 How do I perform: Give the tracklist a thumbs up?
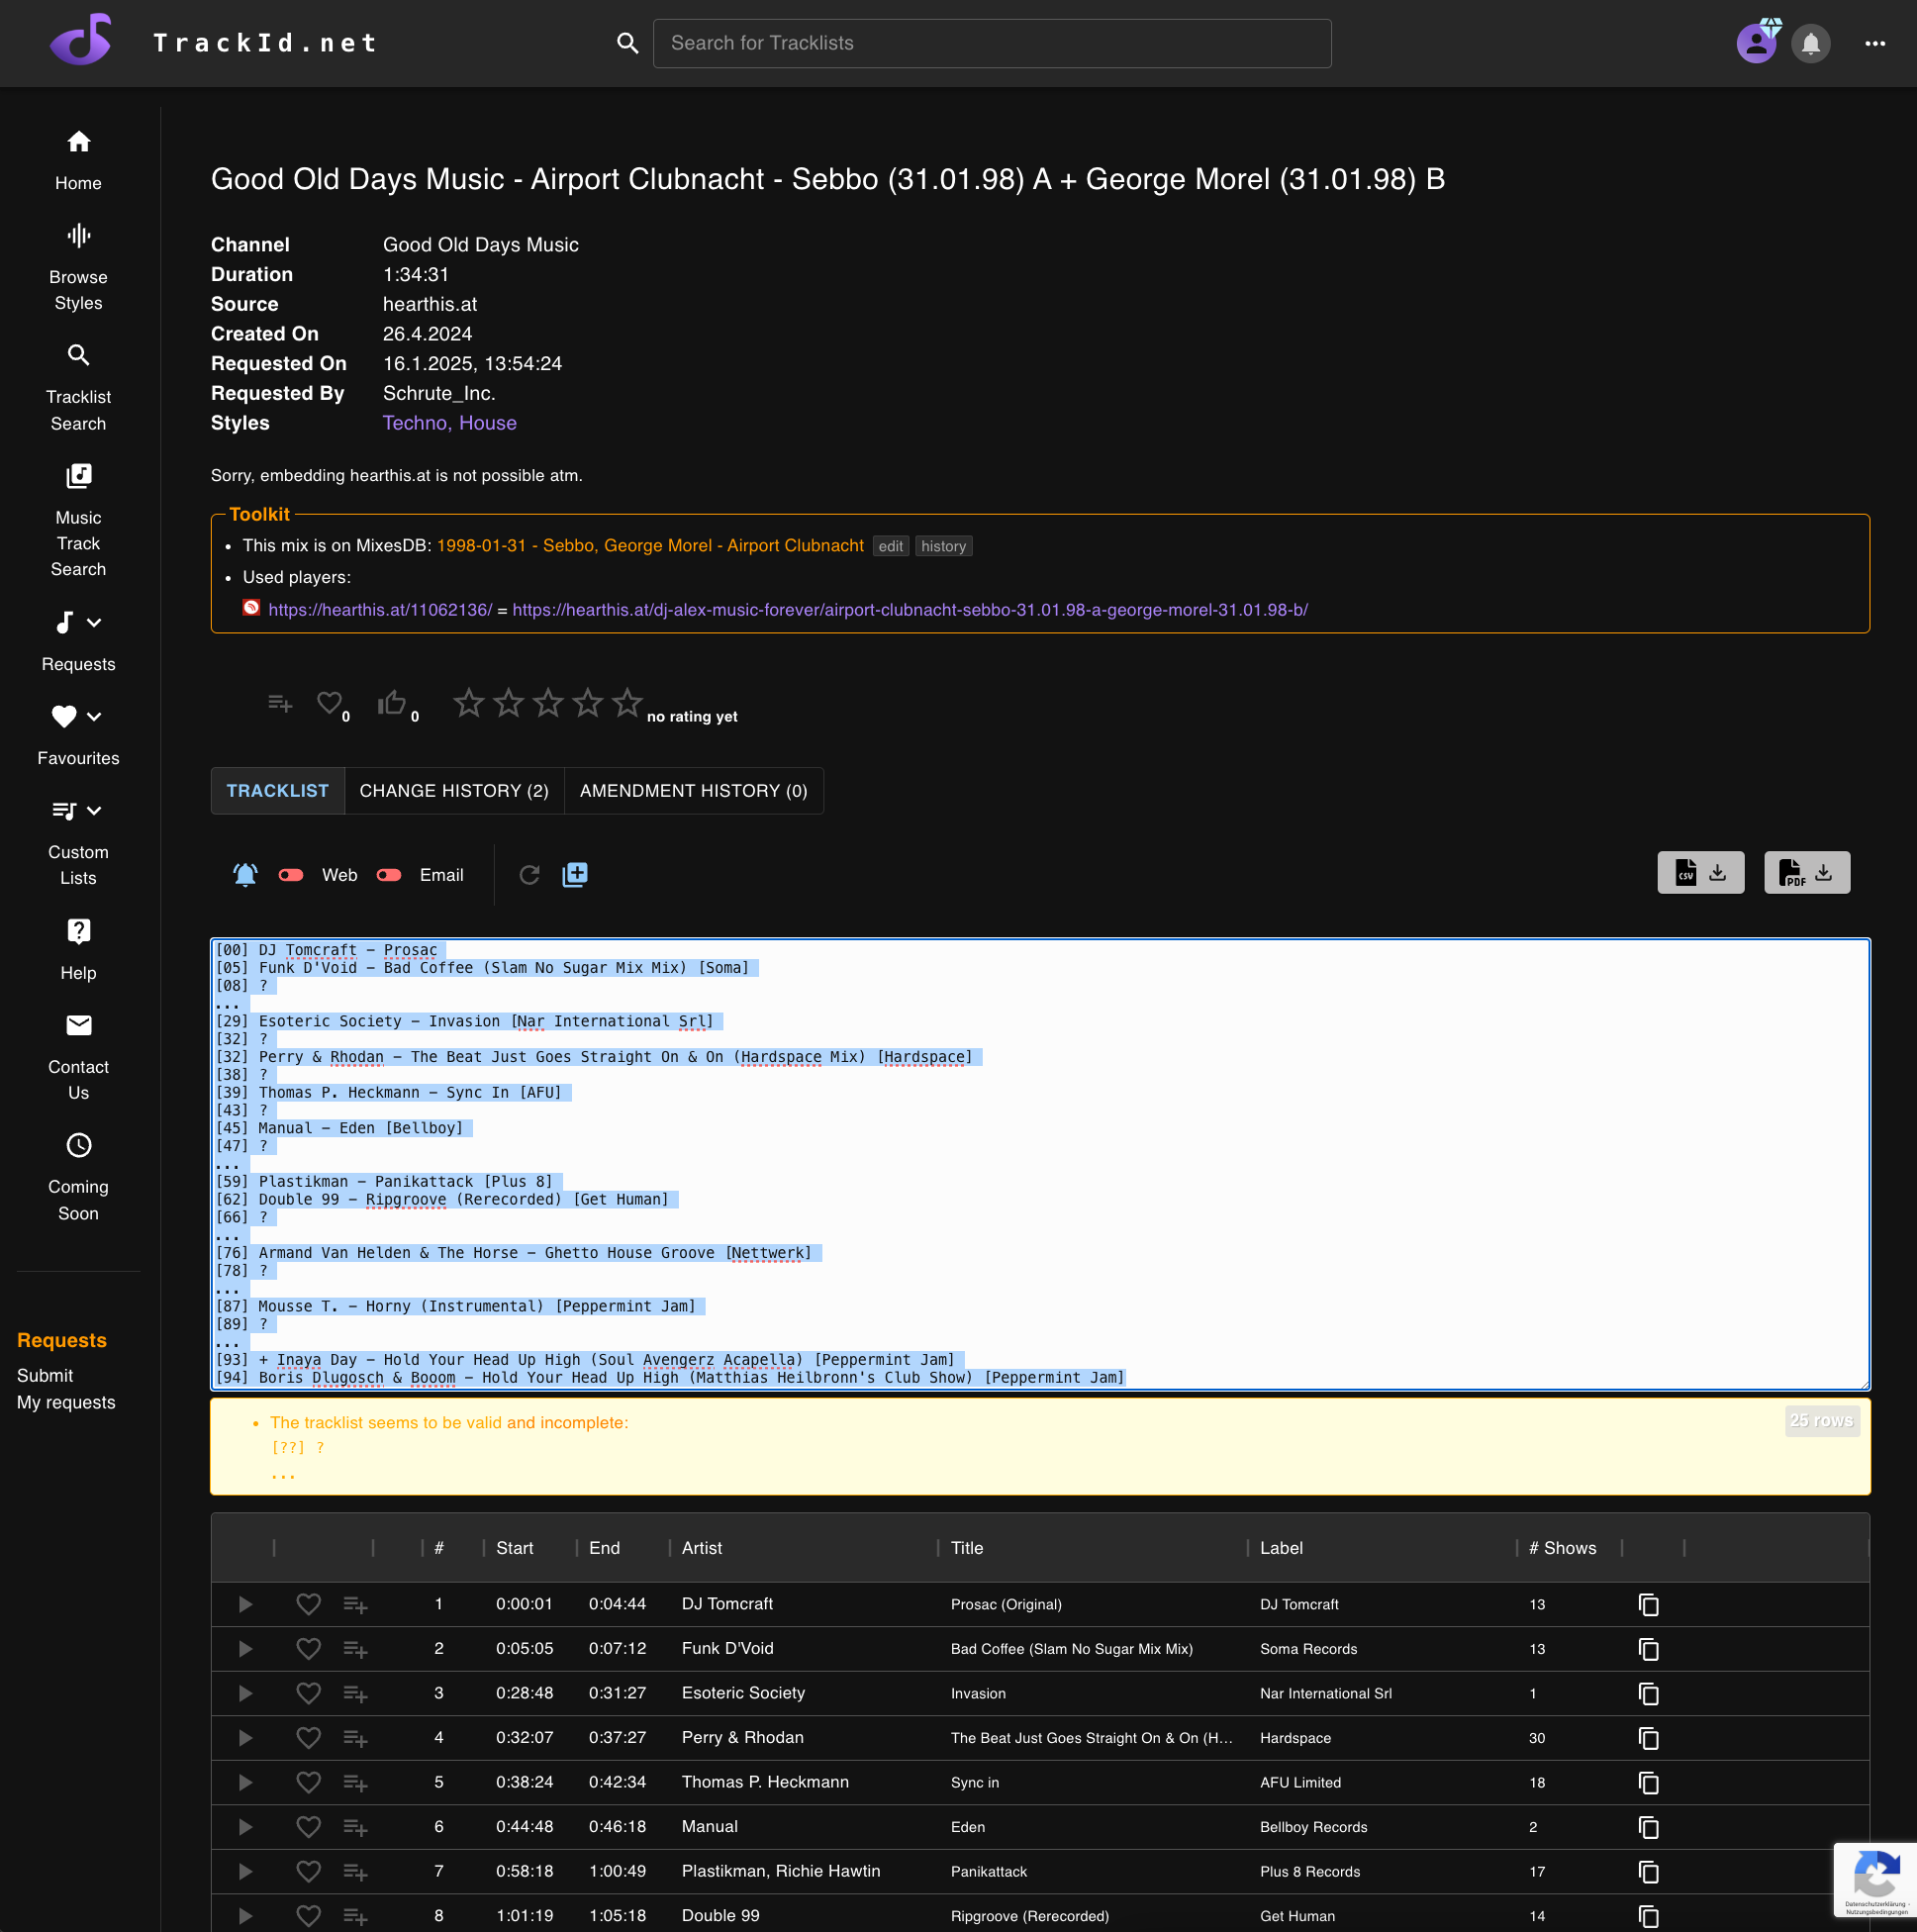(x=391, y=703)
